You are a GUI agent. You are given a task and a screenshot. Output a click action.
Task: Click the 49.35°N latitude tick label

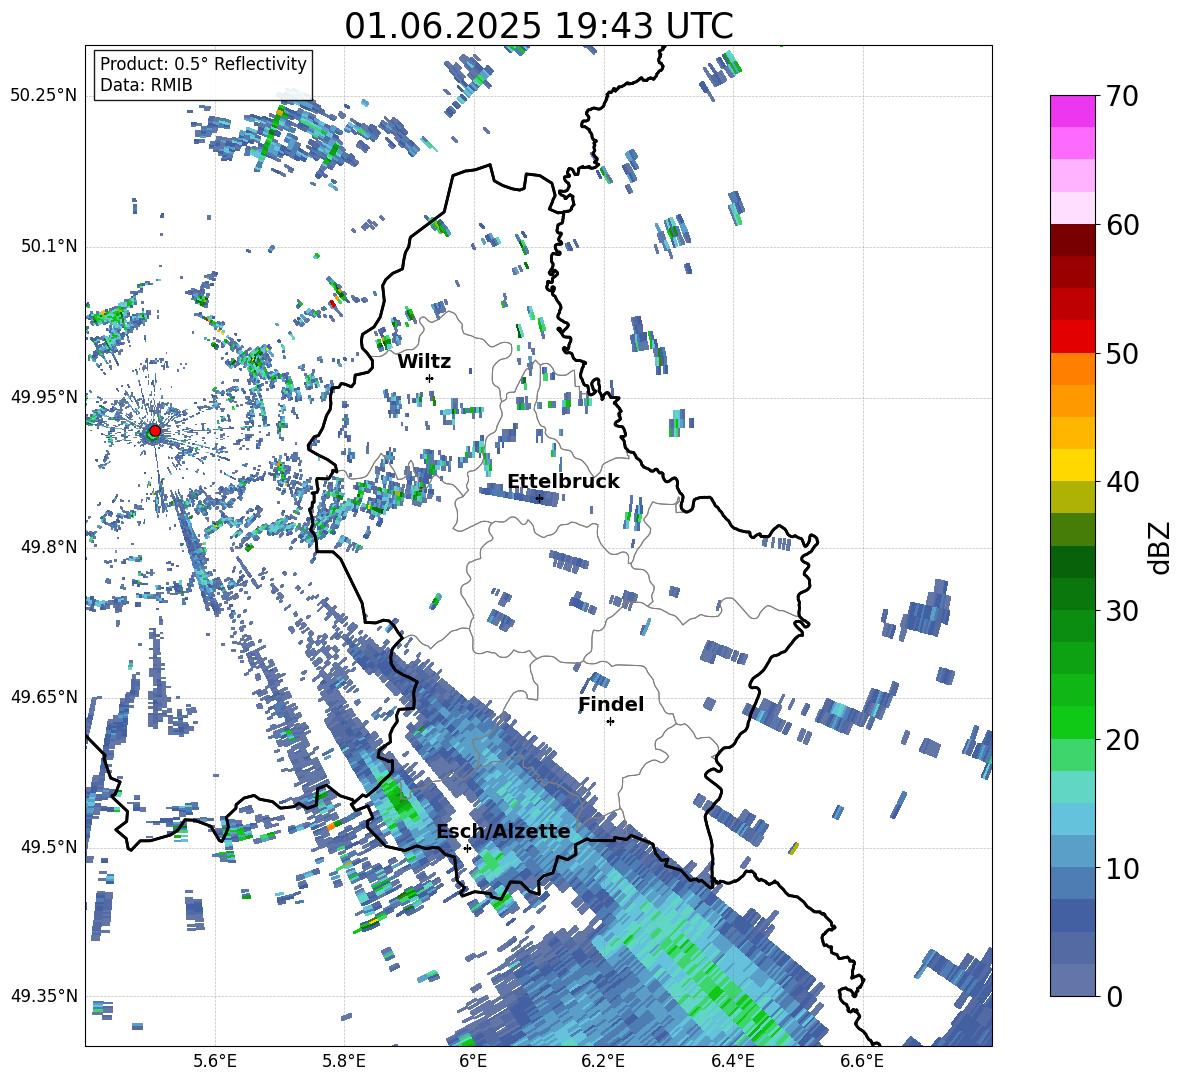44,996
